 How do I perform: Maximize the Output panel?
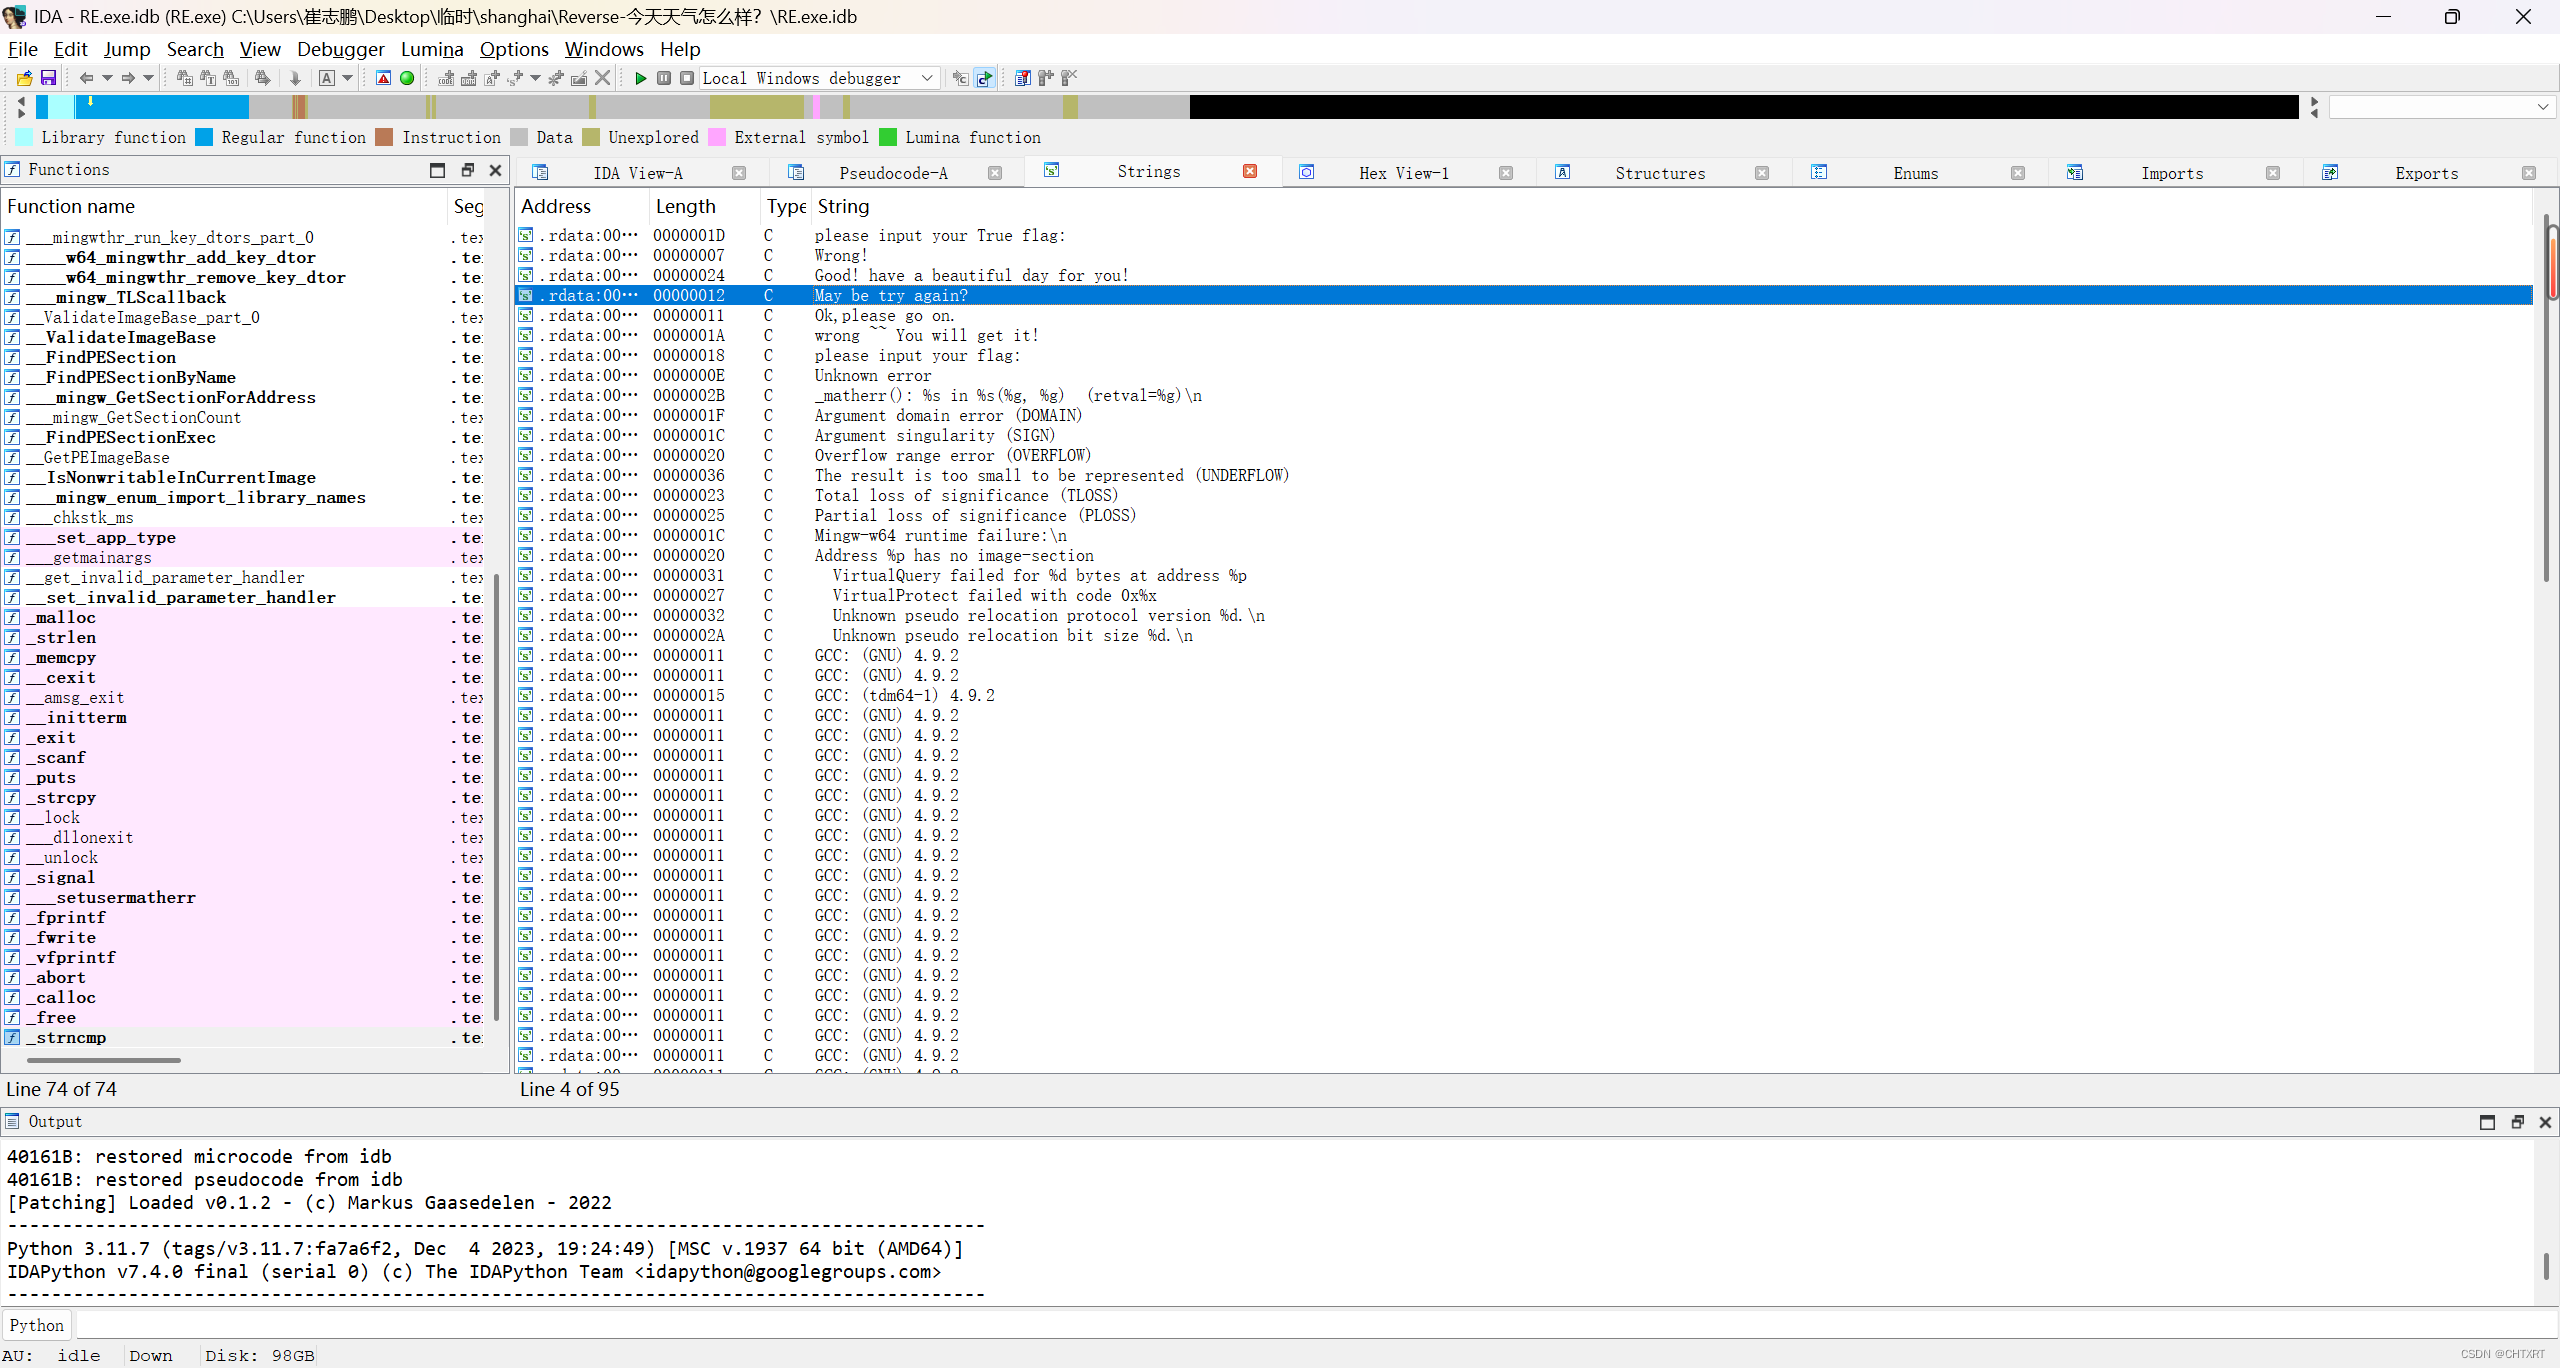coord(2487,1122)
